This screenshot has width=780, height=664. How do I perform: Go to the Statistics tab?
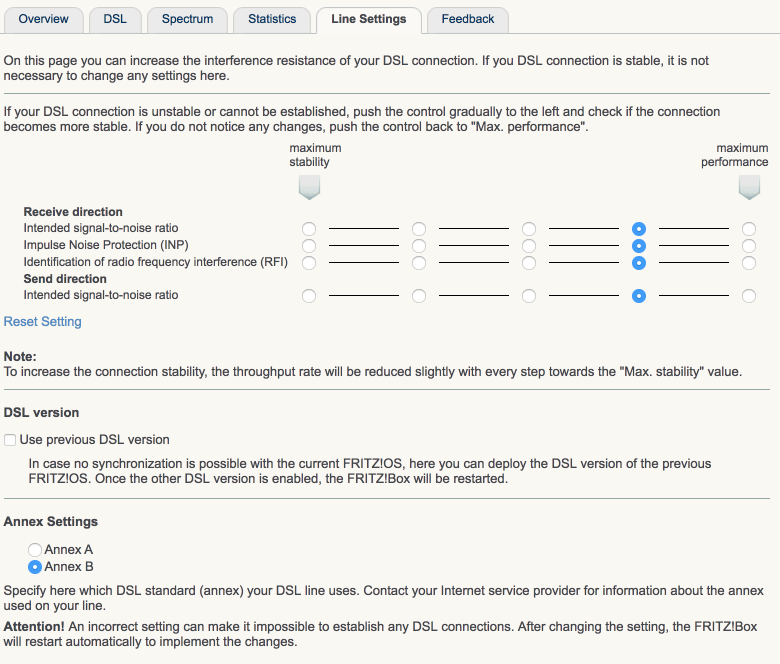click(x=272, y=19)
